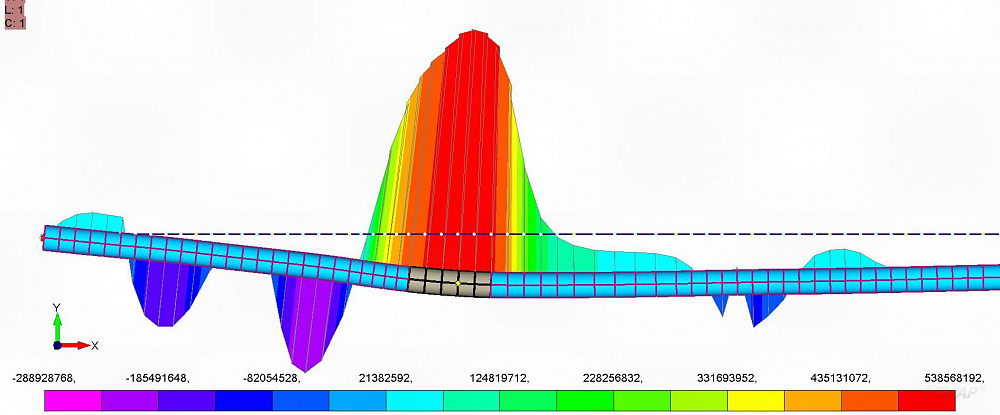The width and height of the screenshot is (1000, 415).
Task: Pick the red swatch at legend's right end
Action: click(x=926, y=400)
